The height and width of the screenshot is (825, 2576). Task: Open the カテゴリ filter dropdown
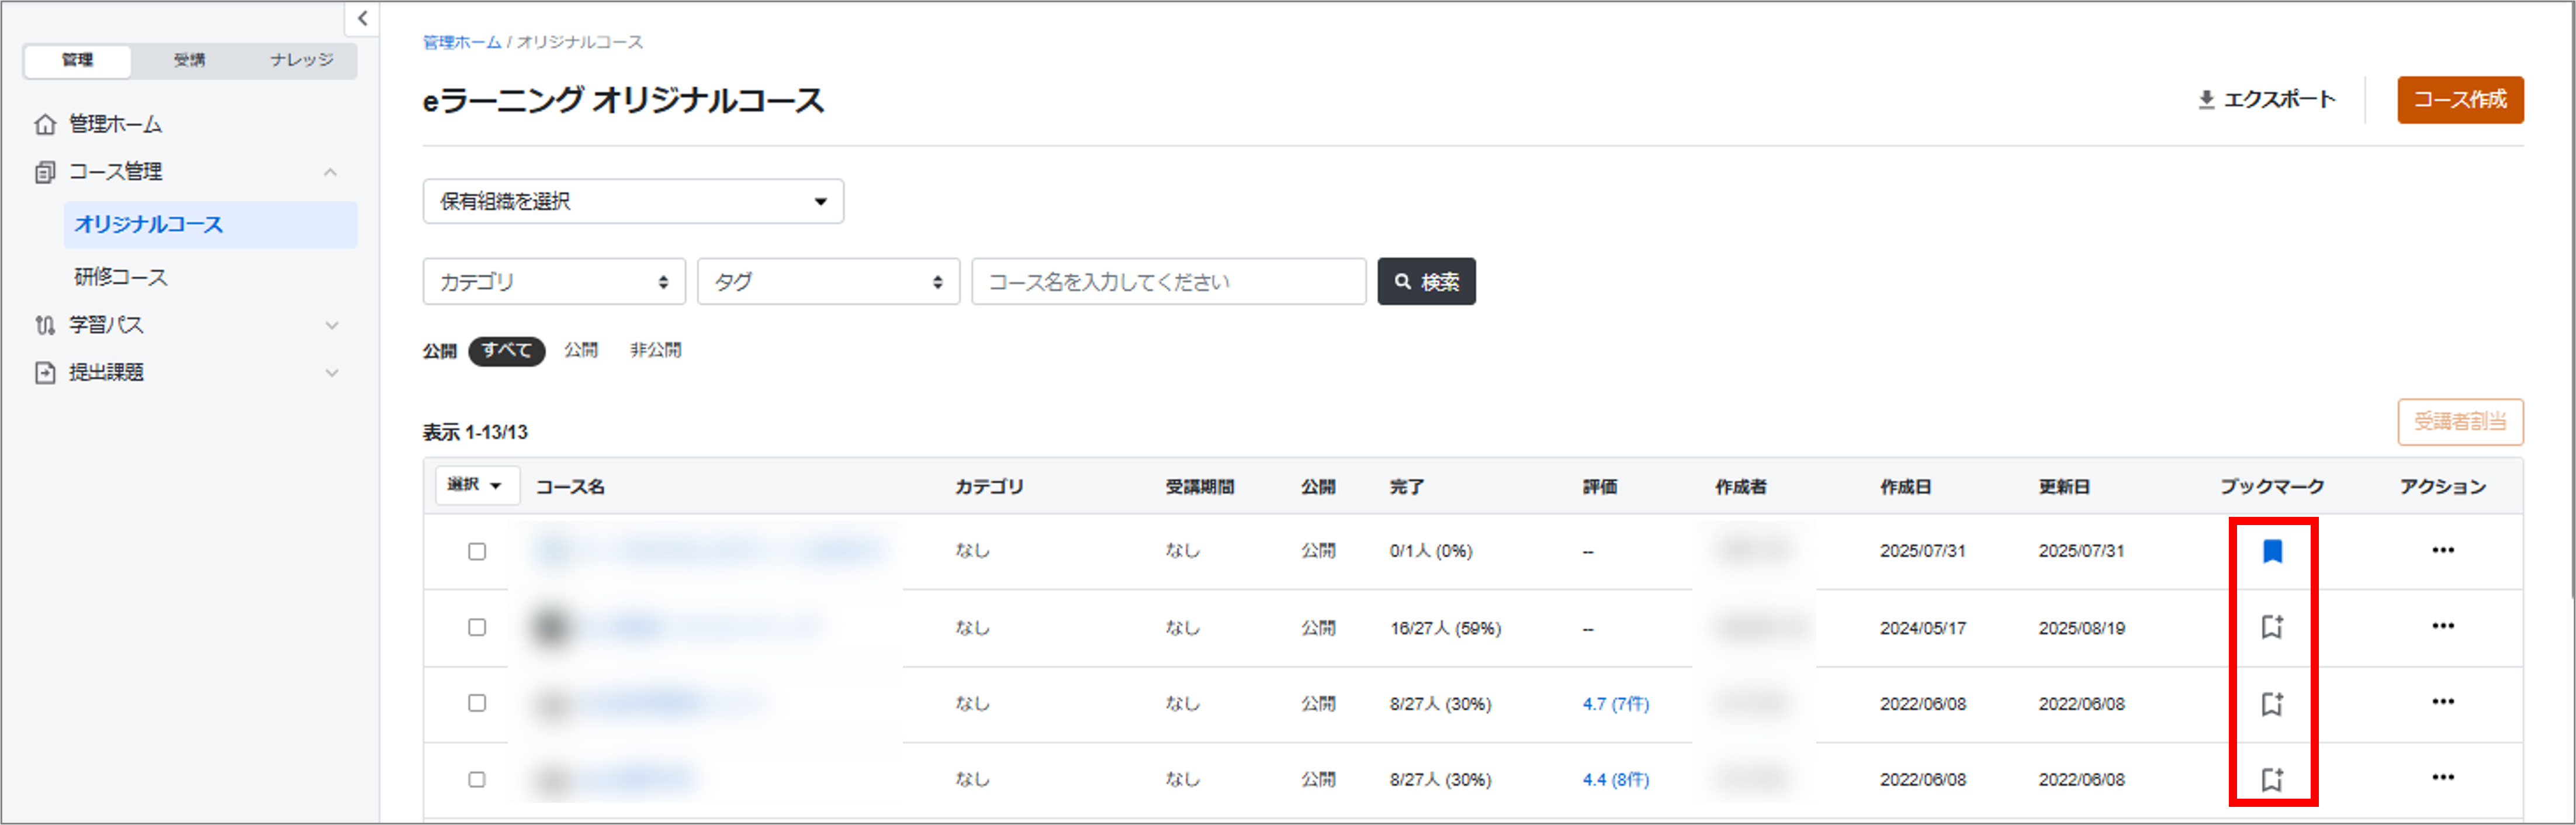click(x=553, y=282)
